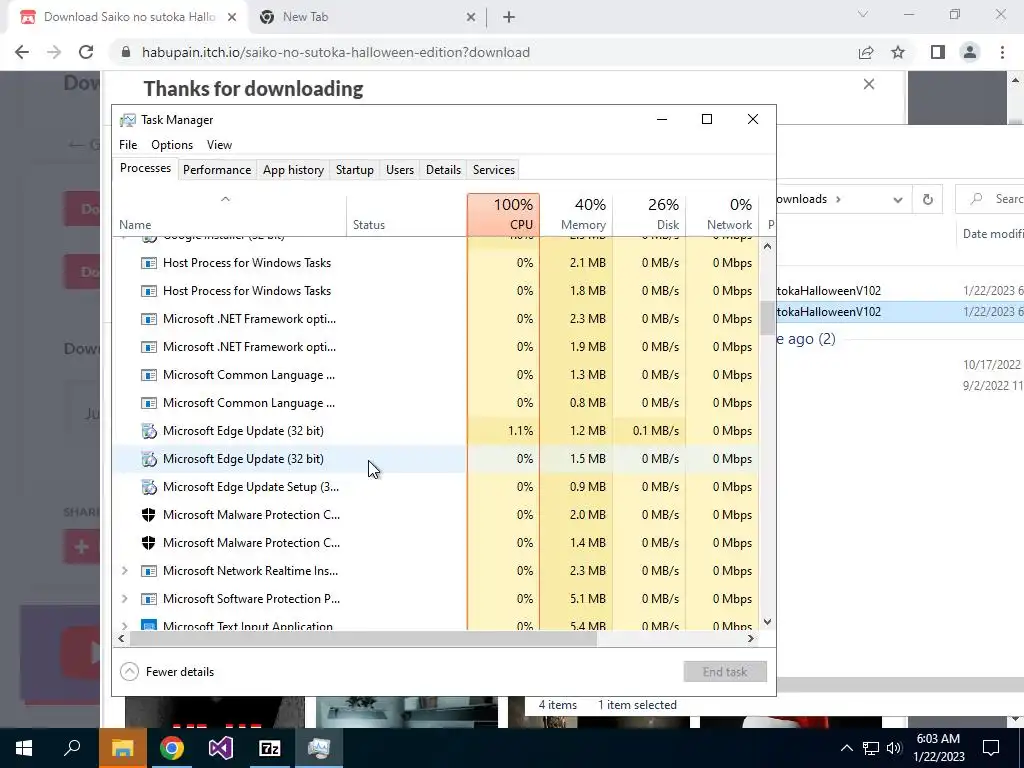The width and height of the screenshot is (1024, 768).
Task: Click the first Microsoft Common Language process icon
Action: pos(149,376)
